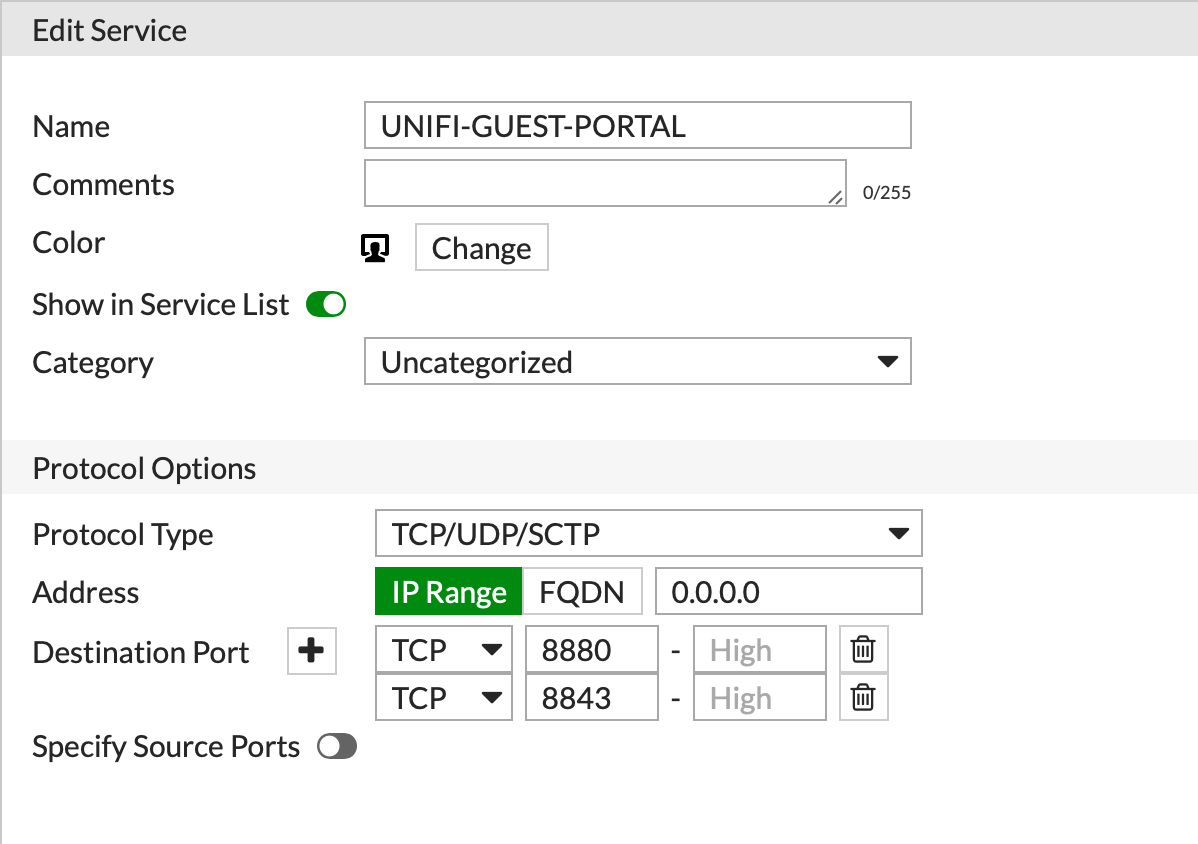Click the Change color button
The height and width of the screenshot is (844, 1198).
[x=481, y=247]
